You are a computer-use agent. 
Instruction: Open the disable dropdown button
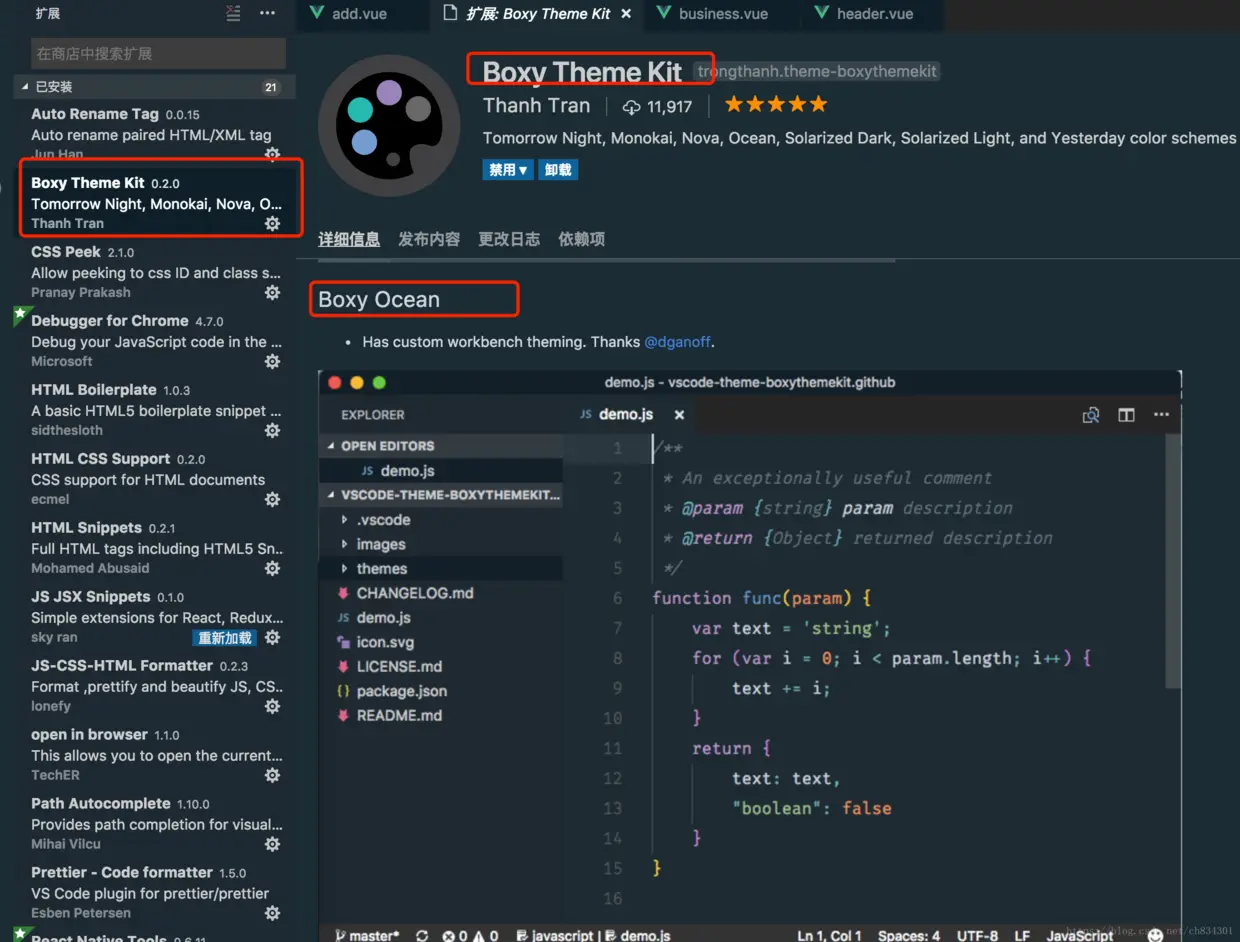click(x=508, y=170)
